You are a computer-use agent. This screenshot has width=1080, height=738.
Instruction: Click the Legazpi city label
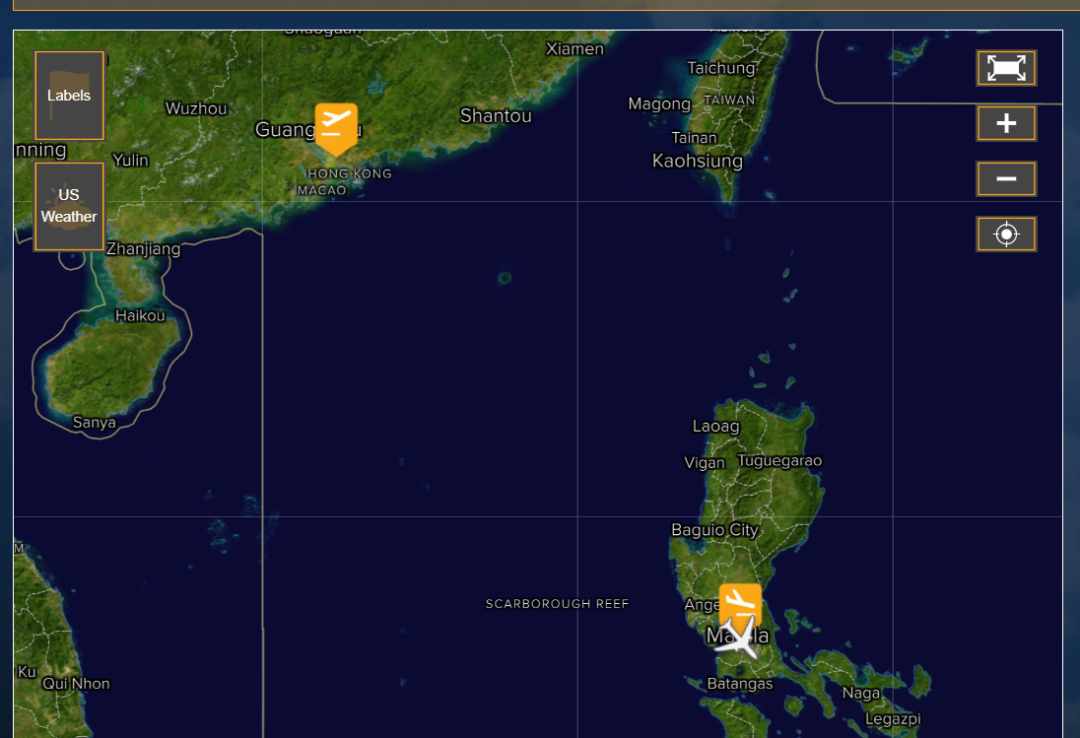pyautogui.click(x=893, y=719)
